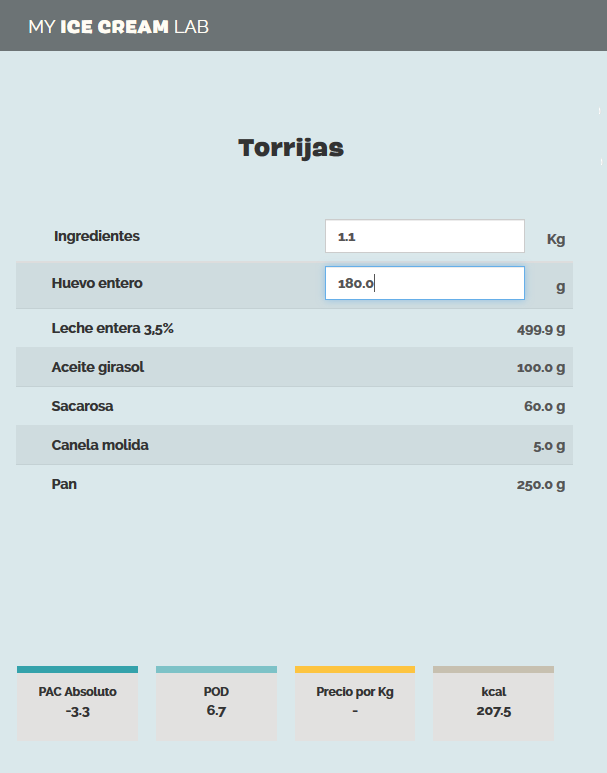Screen dimensions: 607x773
Task: Click the 250.0 g bread amount
Action: click(540, 485)
